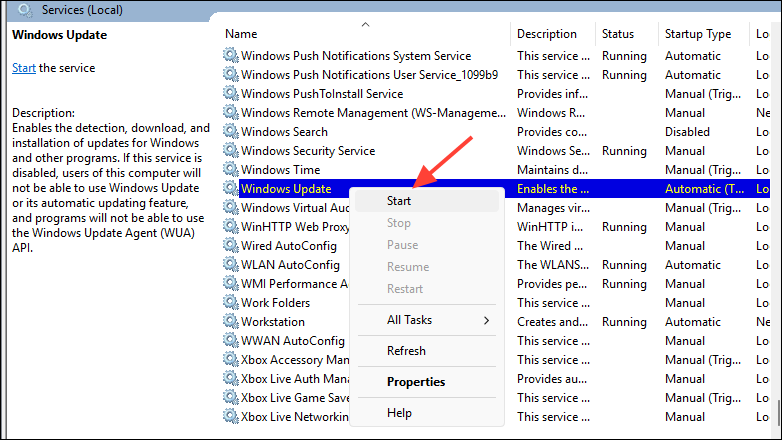Select the WWAN AutoConfig service name
The width and height of the screenshot is (782, 440).
coord(293,340)
